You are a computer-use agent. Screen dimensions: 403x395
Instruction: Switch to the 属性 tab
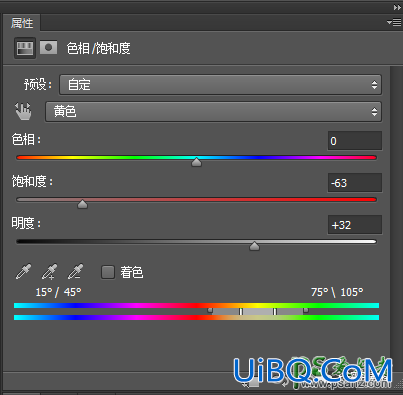pyautogui.click(x=22, y=23)
